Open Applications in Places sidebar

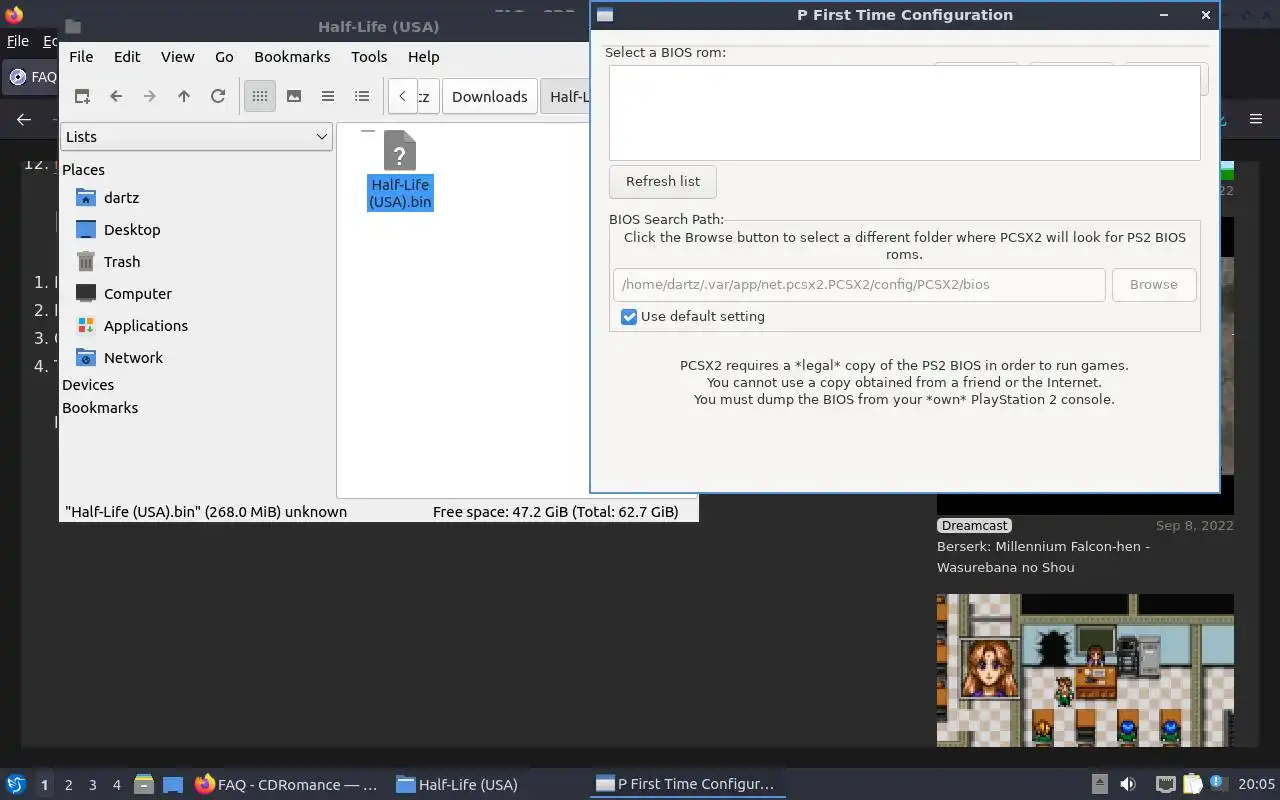146,326
